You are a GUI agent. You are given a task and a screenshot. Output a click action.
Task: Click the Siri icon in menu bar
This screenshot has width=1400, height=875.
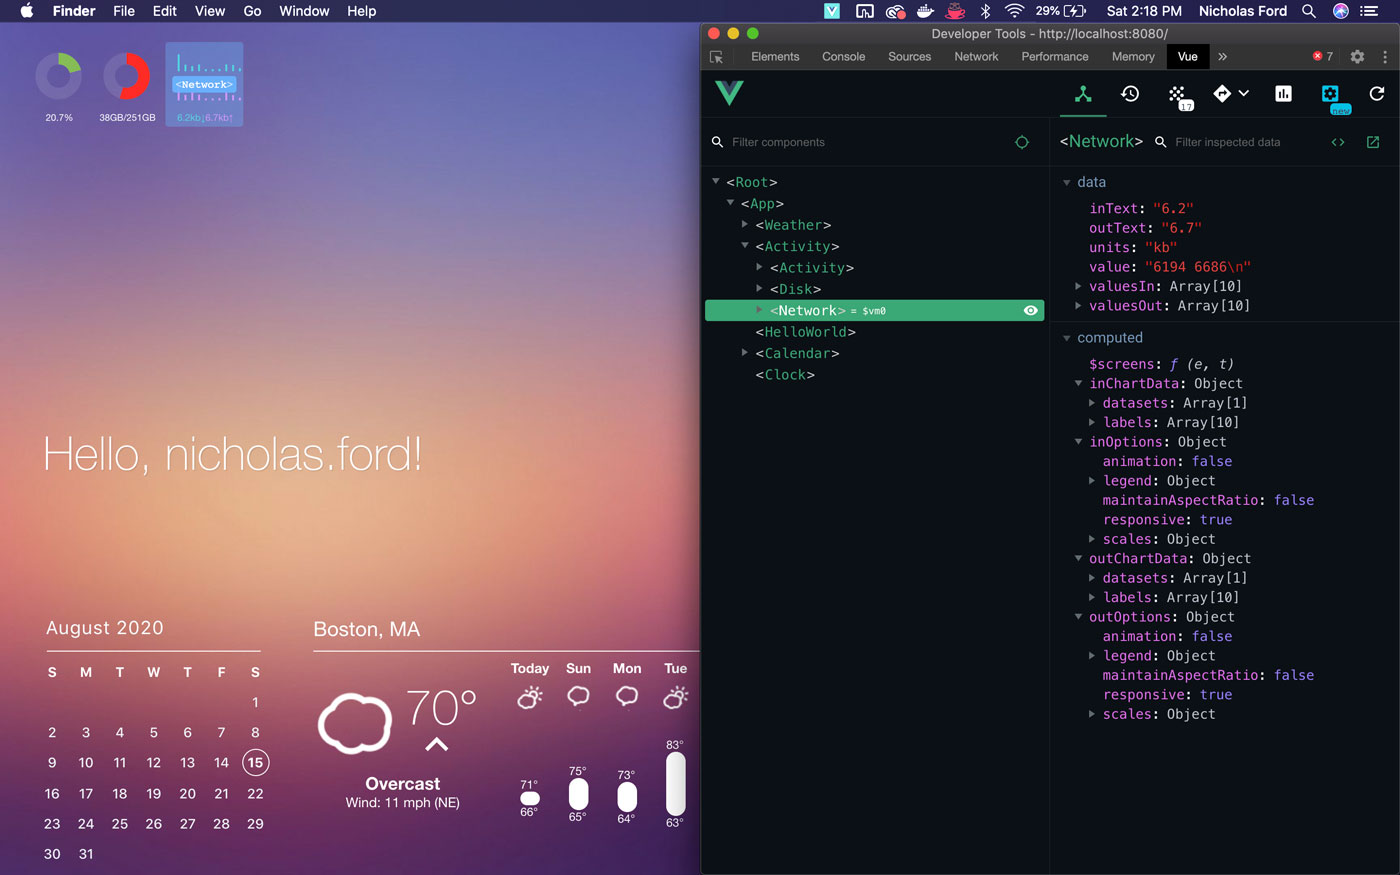(x=1341, y=11)
